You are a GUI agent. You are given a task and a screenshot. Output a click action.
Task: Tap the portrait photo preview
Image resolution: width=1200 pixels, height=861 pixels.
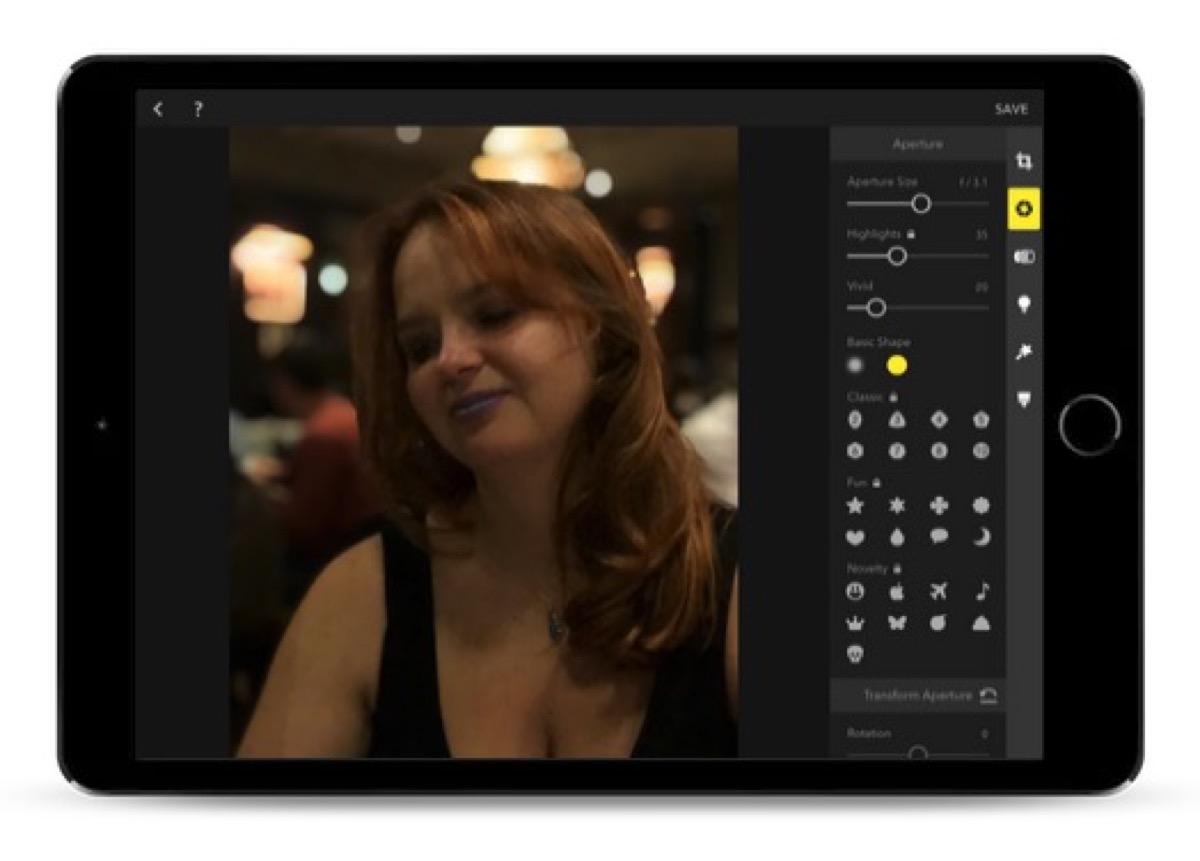[484, 441]
